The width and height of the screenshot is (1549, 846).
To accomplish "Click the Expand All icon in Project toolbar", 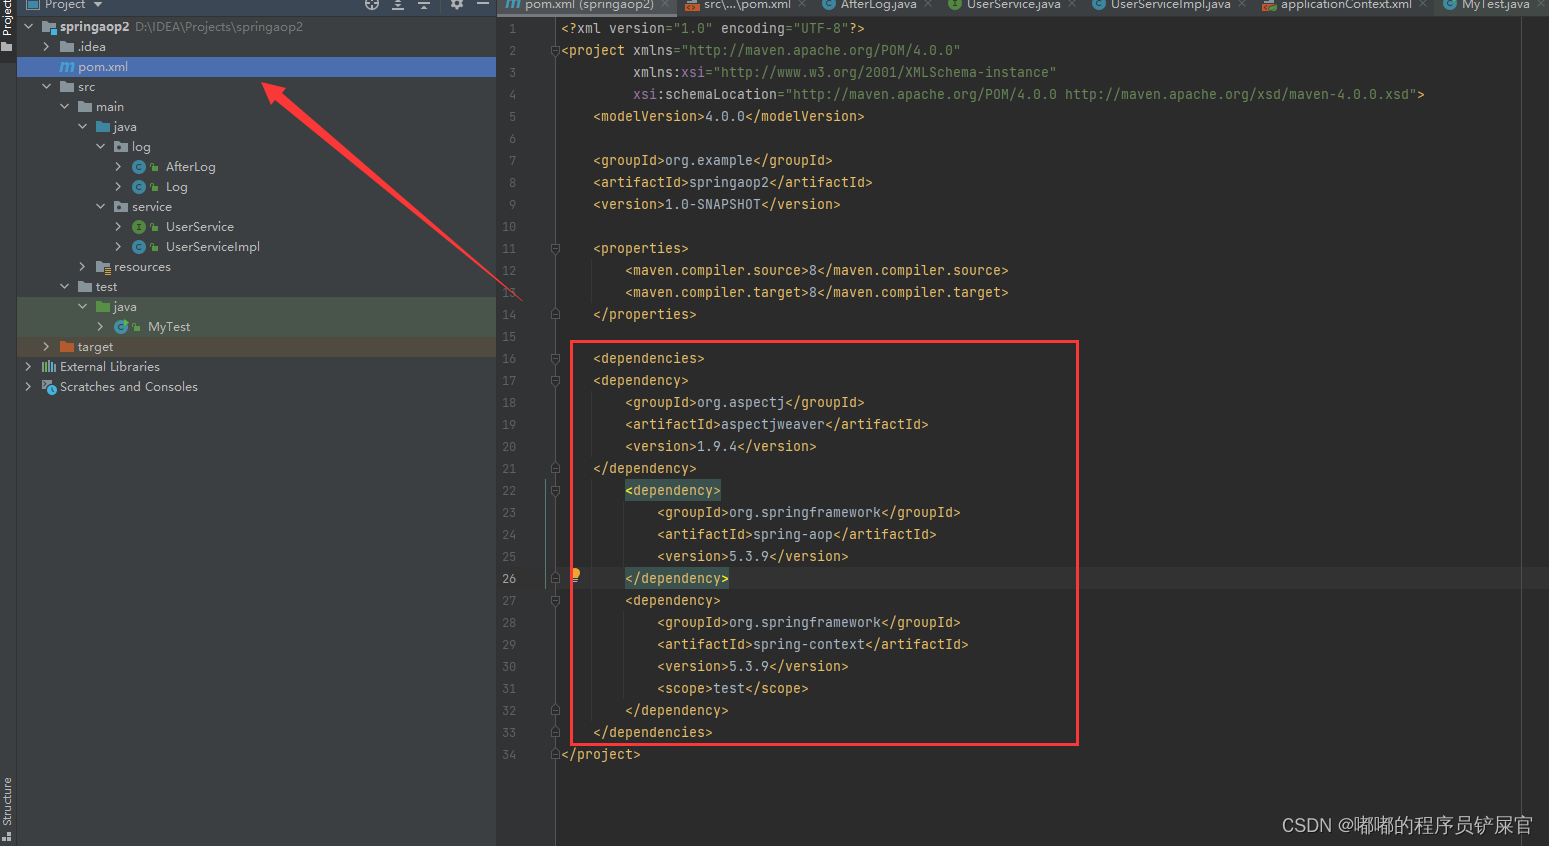I will click(398, 4).
